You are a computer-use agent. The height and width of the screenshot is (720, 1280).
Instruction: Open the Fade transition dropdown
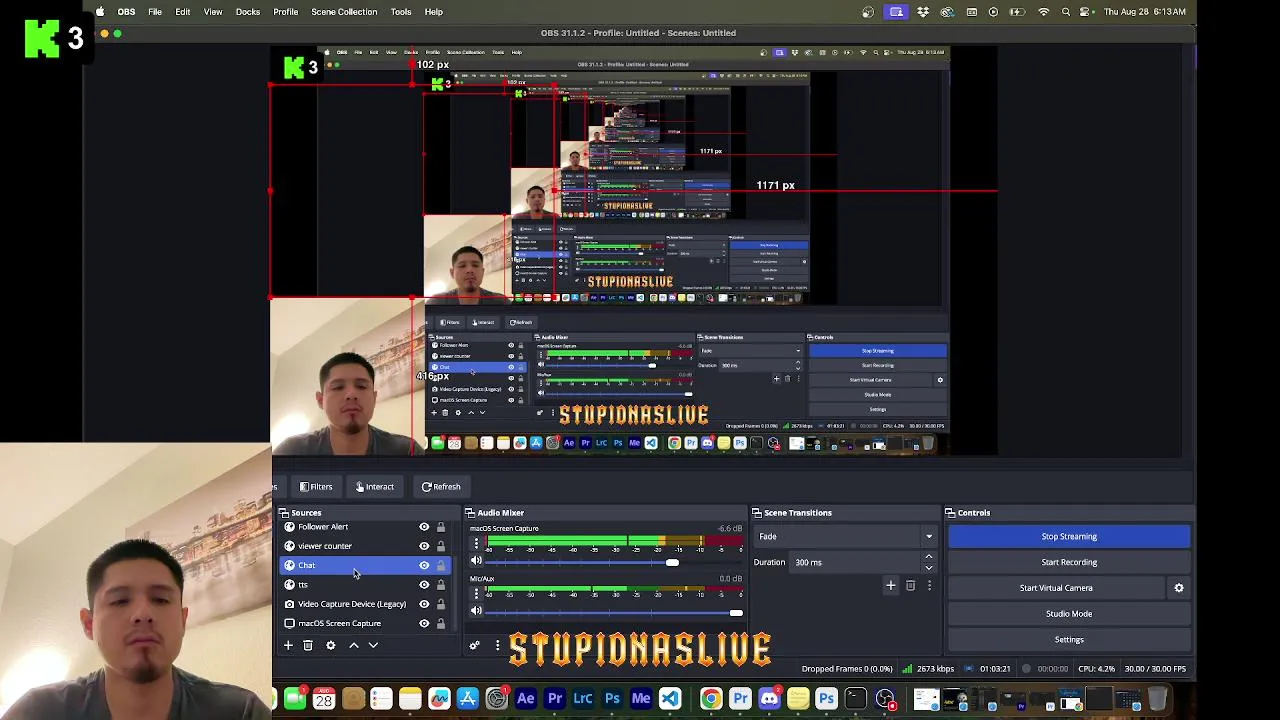pos(846,536)
